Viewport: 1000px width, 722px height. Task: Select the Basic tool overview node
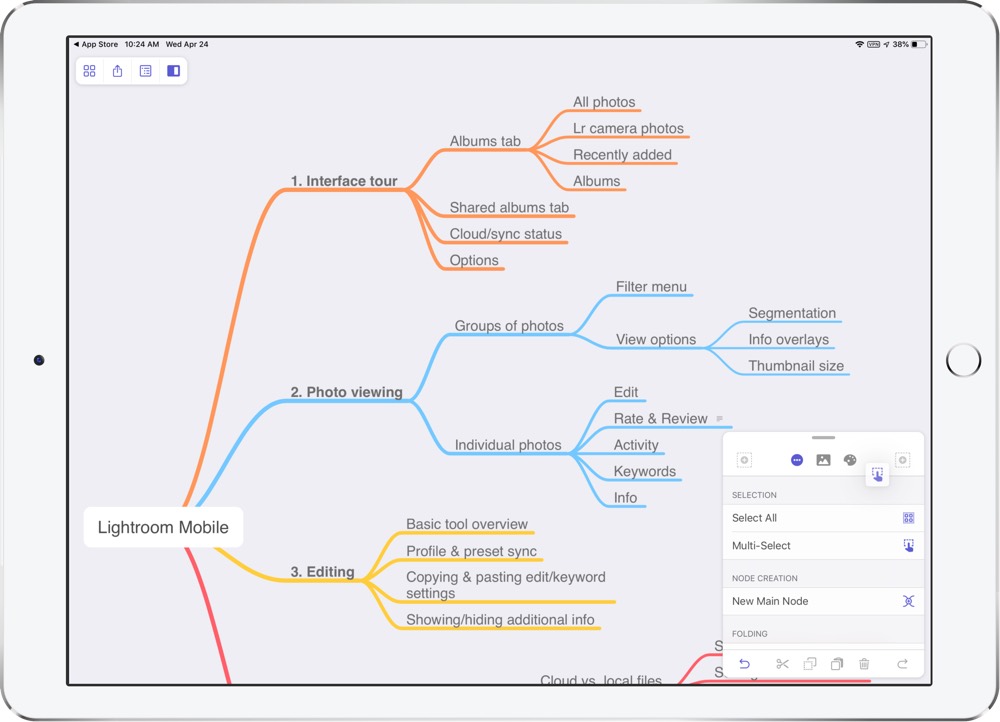[x=467, y=524]
